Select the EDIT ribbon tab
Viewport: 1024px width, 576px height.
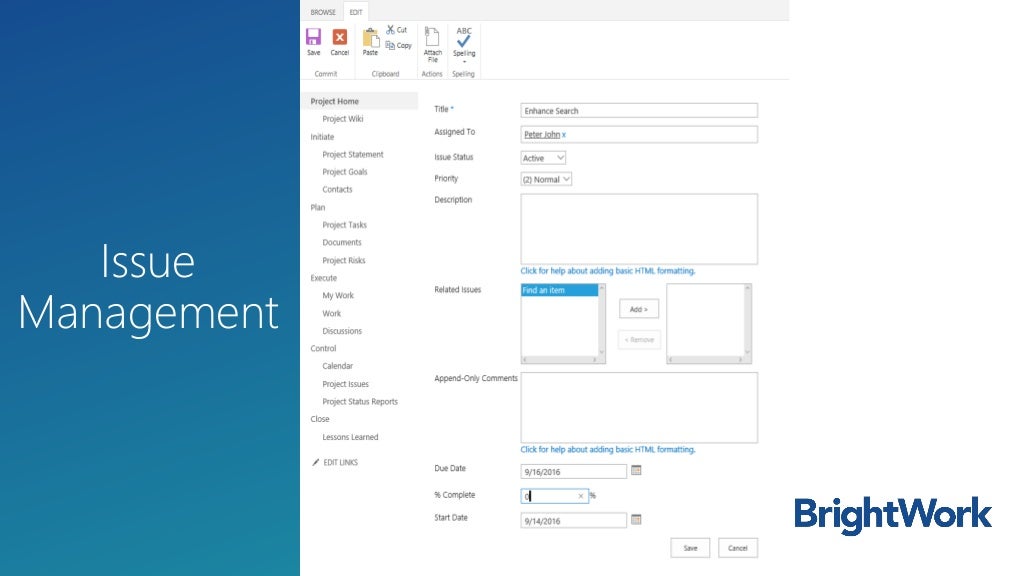355,12
